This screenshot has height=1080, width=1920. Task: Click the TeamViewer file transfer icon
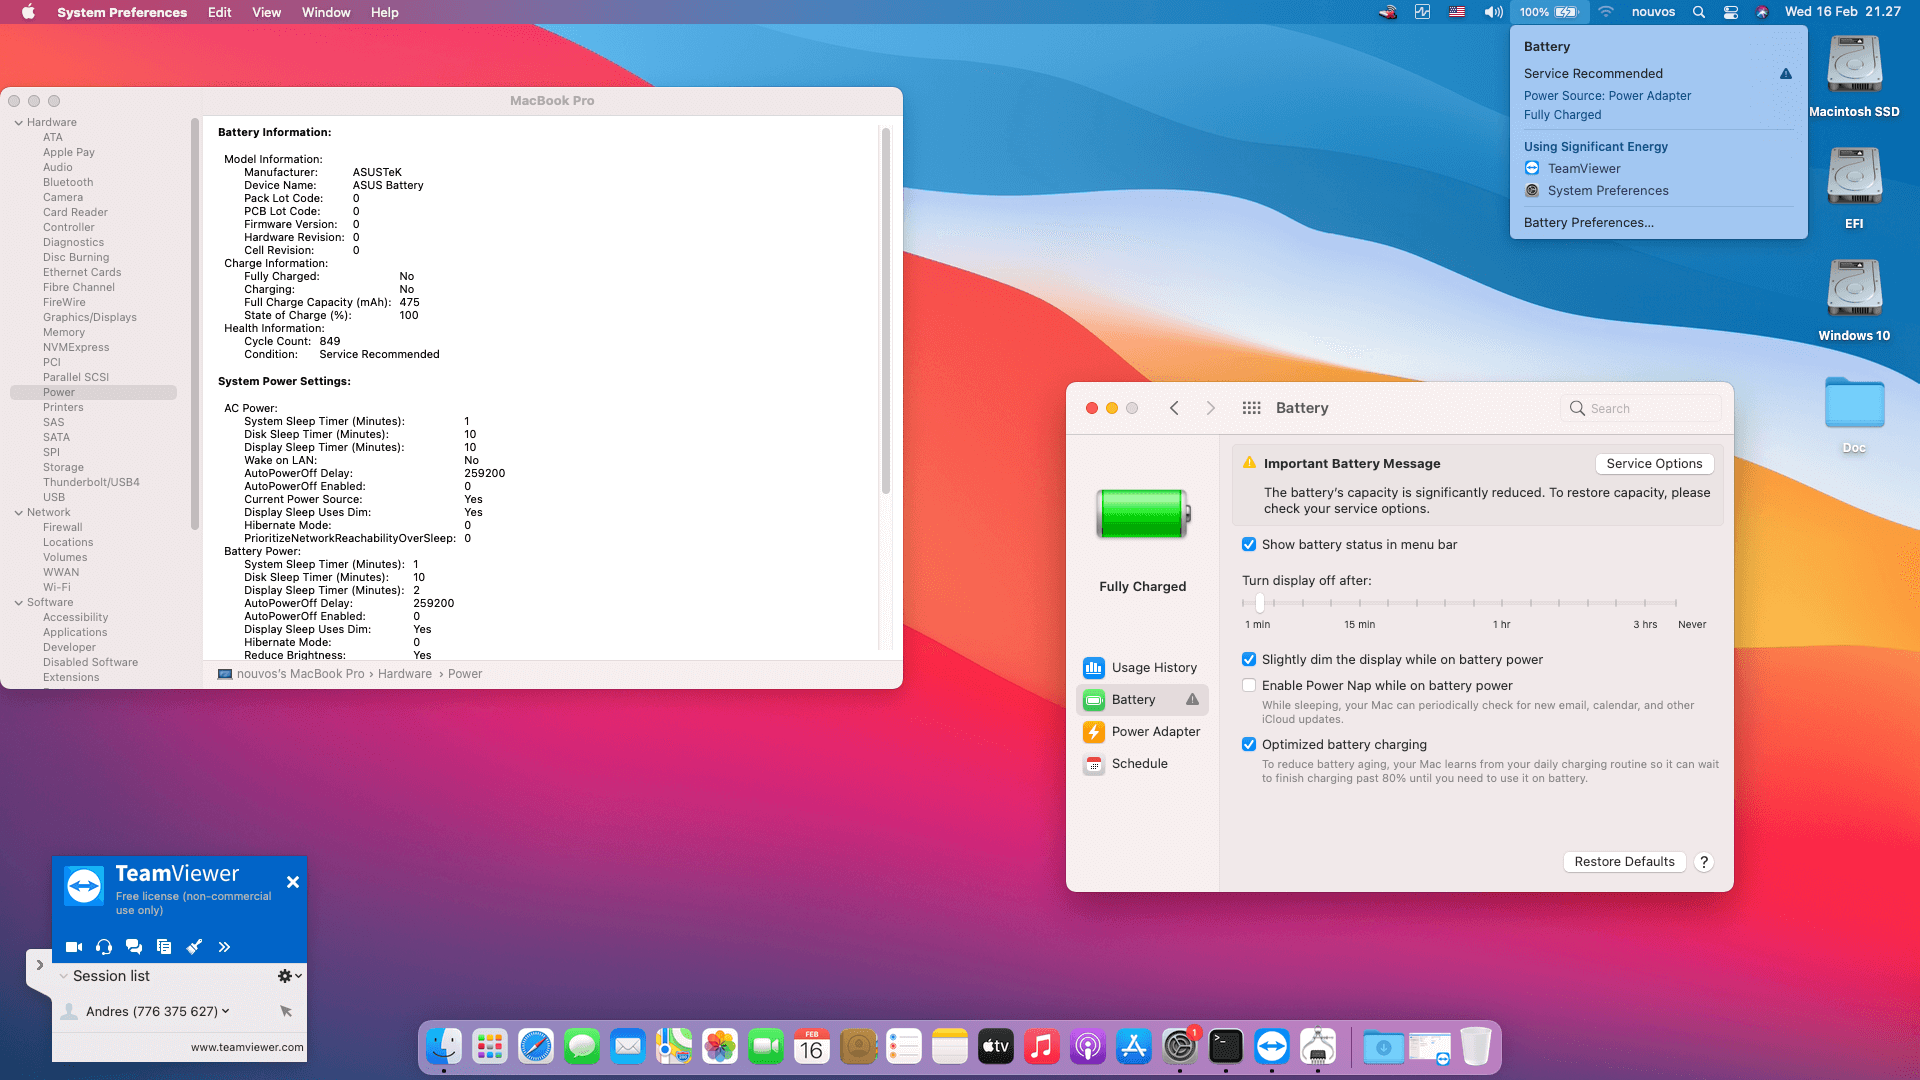[x=164, y=946]
